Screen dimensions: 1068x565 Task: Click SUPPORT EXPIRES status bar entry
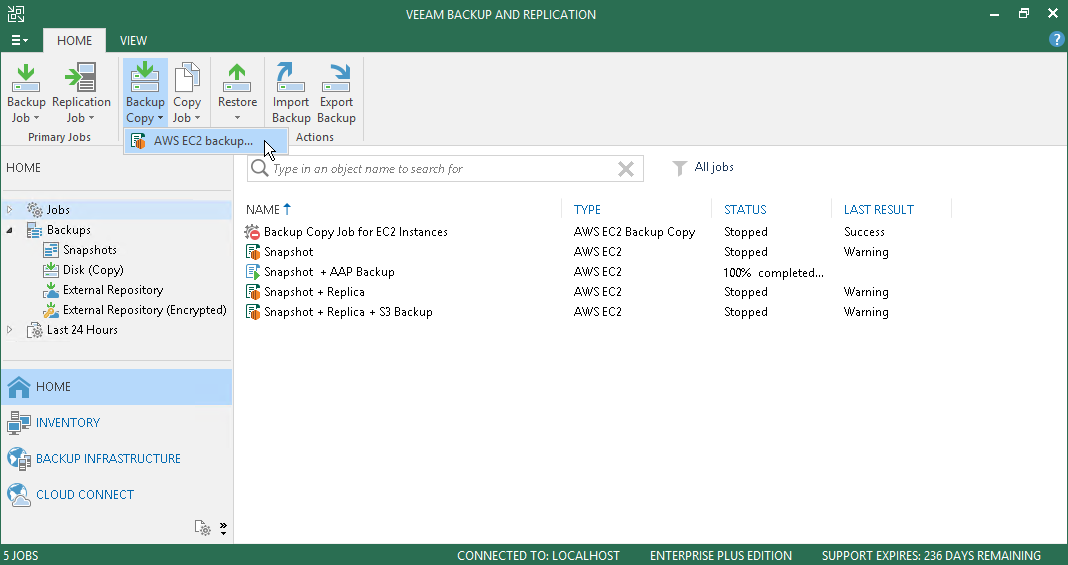coord(931,555)
